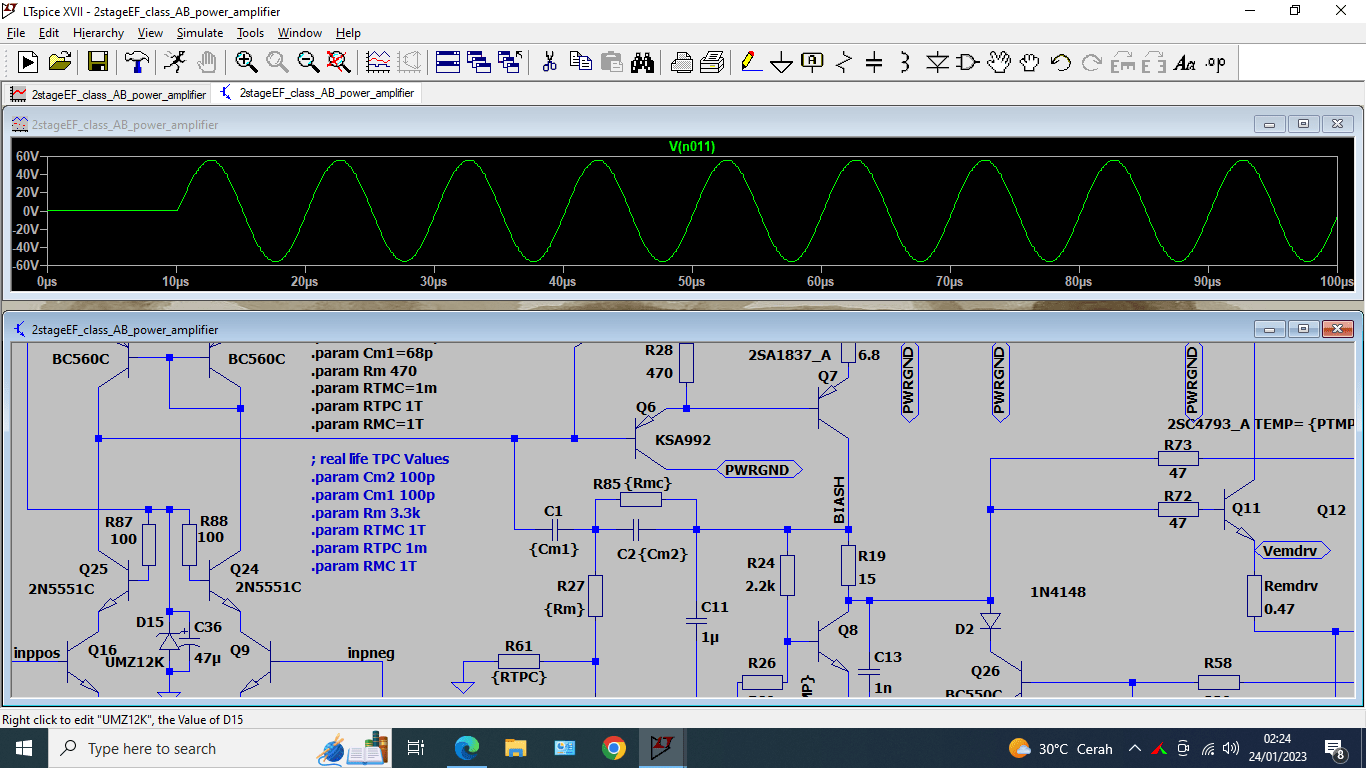This screenshot has width=1366, height=768.
Task: Select the Resistor placement tool
Action: tap(843, 62)
